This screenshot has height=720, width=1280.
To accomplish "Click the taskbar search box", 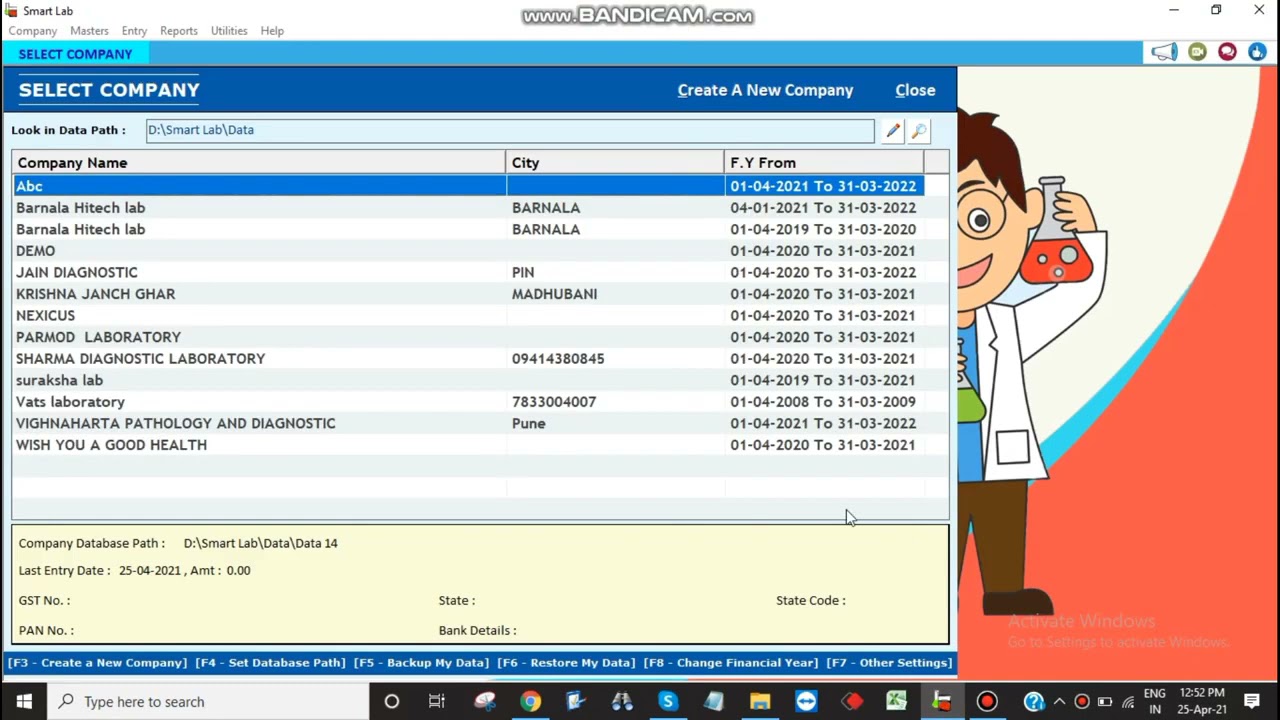I will tap(207, 701).
